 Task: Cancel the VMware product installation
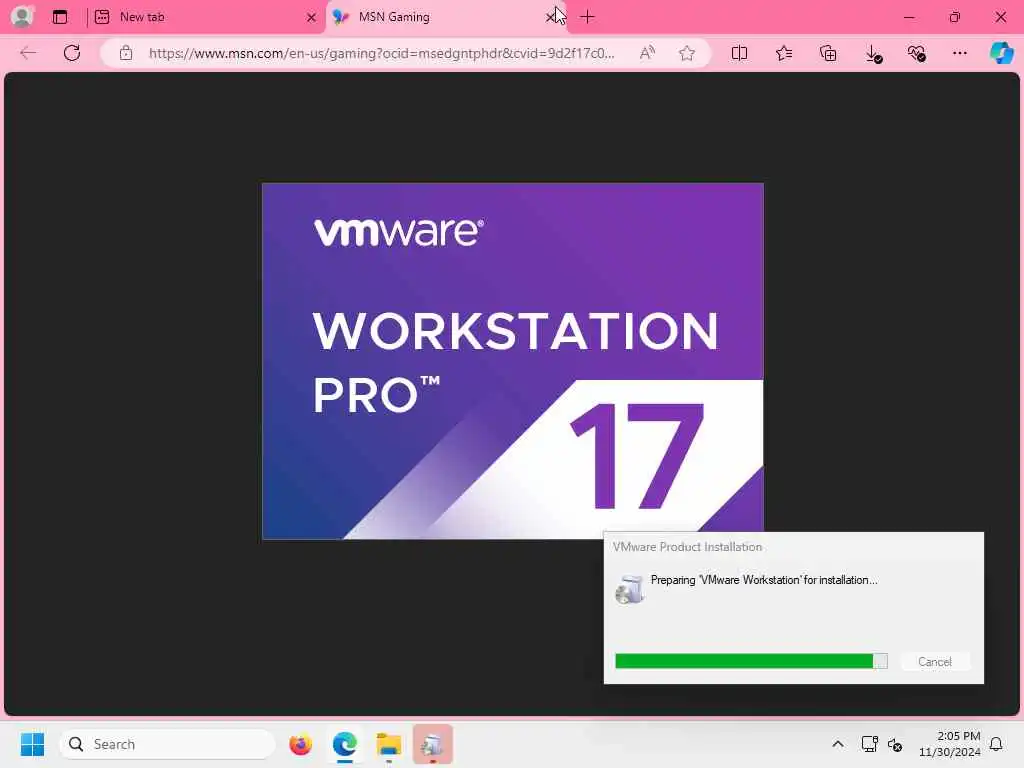pyautogui.click(x=935, y=662)
